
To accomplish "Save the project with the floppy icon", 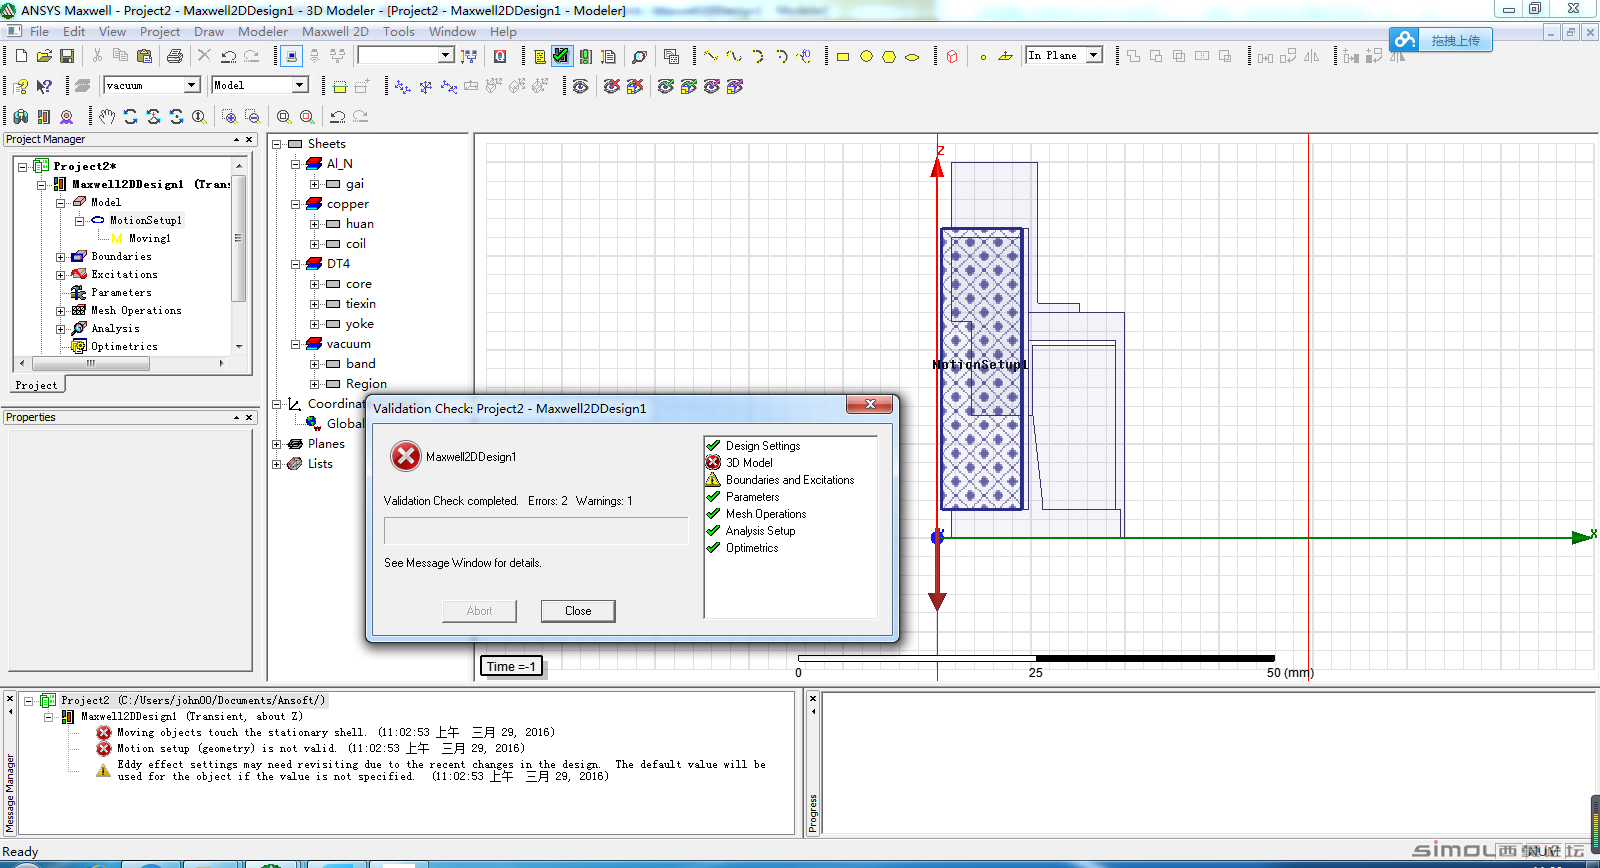I will (67, 56).
